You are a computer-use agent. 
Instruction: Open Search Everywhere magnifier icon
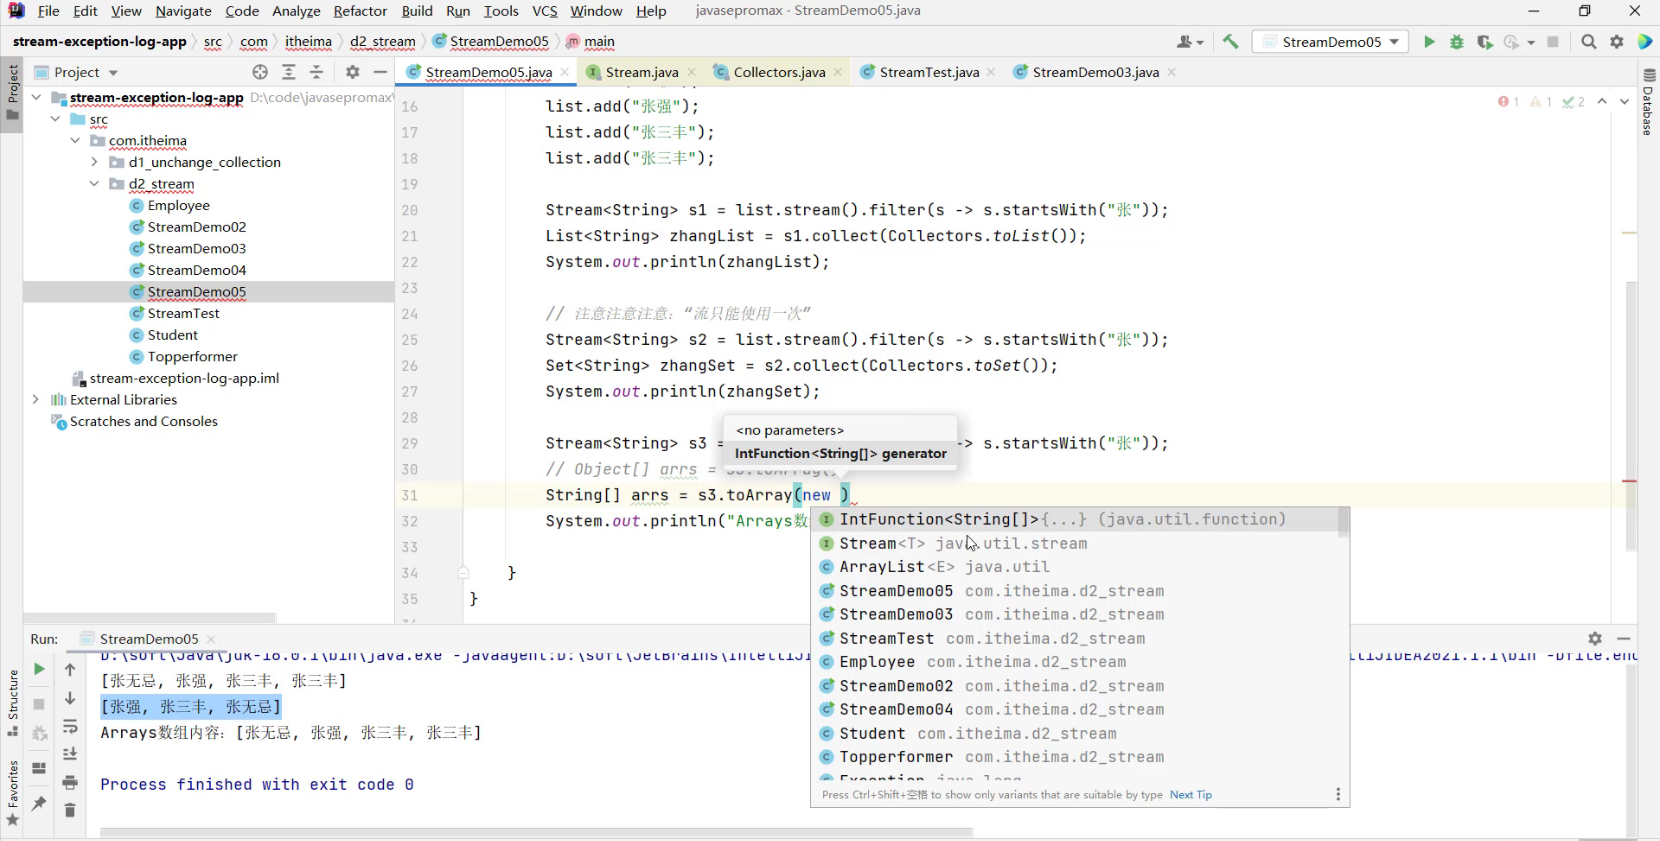pyautogui.click(x=1589, y=42)
